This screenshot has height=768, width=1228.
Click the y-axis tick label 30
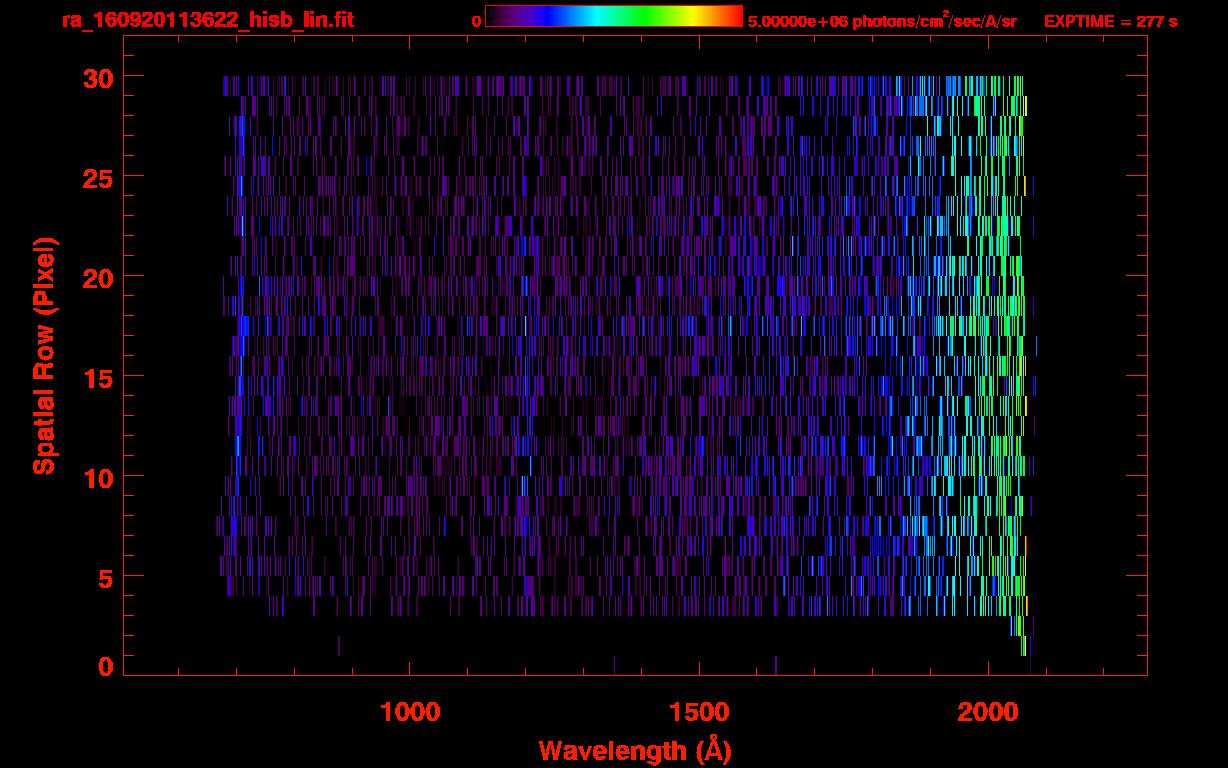coord(98,77)
